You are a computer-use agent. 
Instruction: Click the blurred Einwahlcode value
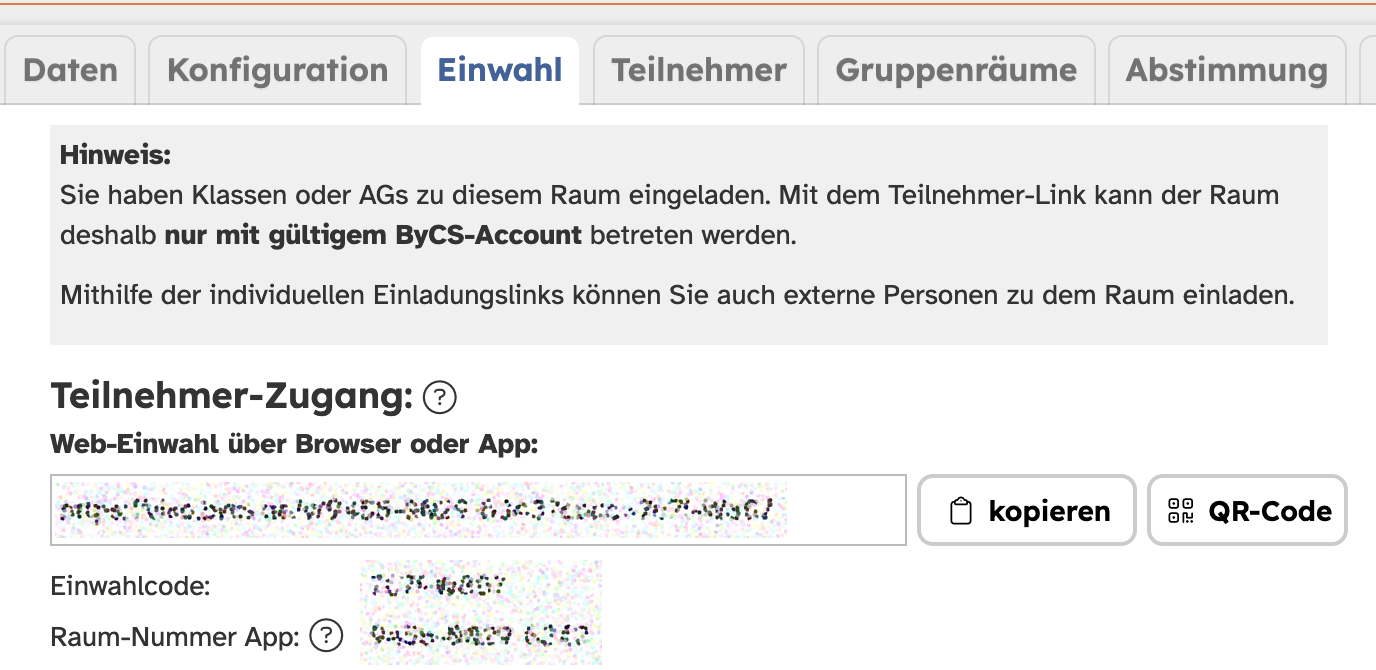pos(433,586)
